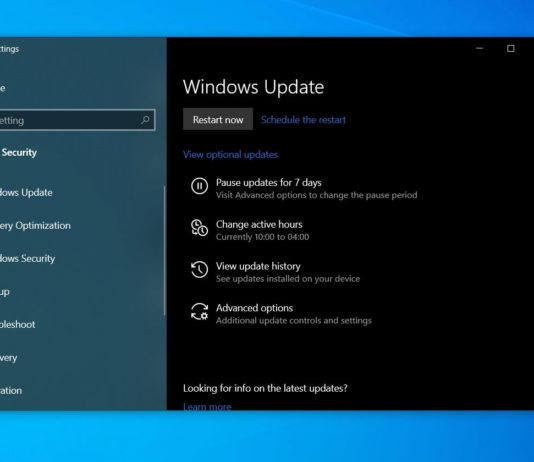Click 'Currently 10:00 to 04:00' text
Image resolution: width=534 pixels, height=462 pixels.
(263, 237)
